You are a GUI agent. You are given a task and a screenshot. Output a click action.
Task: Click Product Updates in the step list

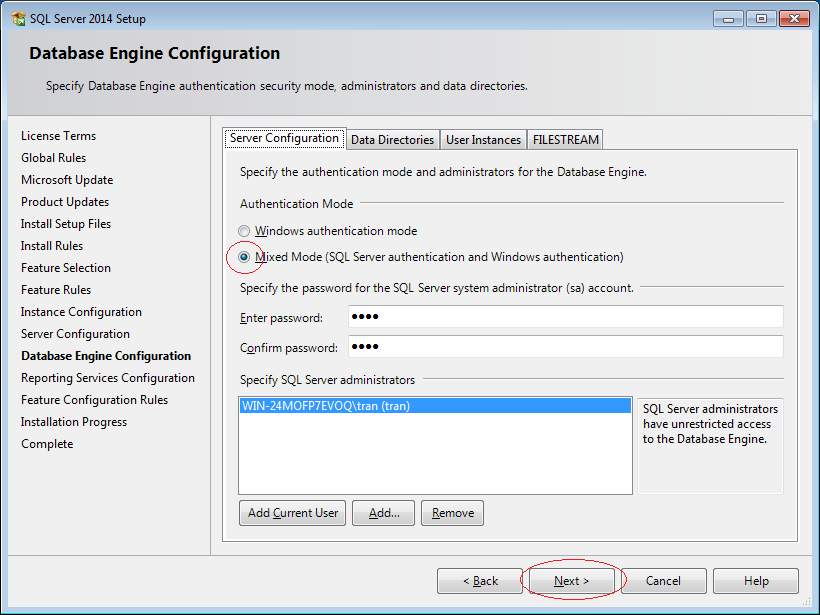click(65, 202)
